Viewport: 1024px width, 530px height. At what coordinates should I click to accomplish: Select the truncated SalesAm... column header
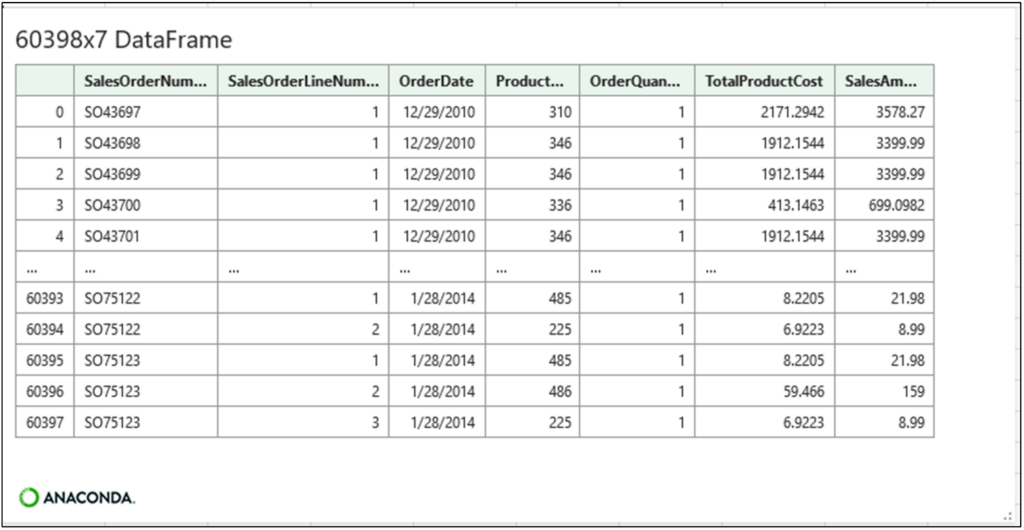coord(884,81)
